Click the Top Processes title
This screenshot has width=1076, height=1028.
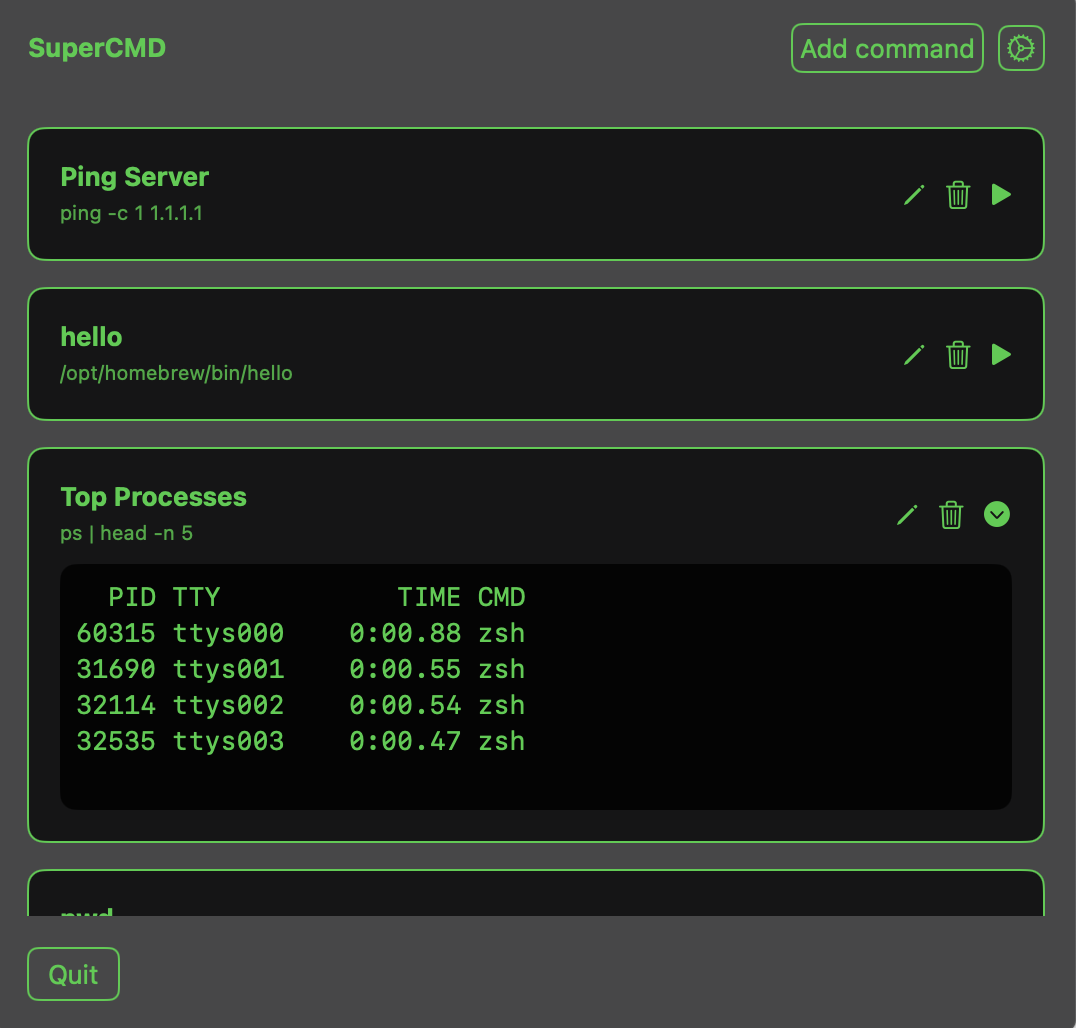coord(153,497)
